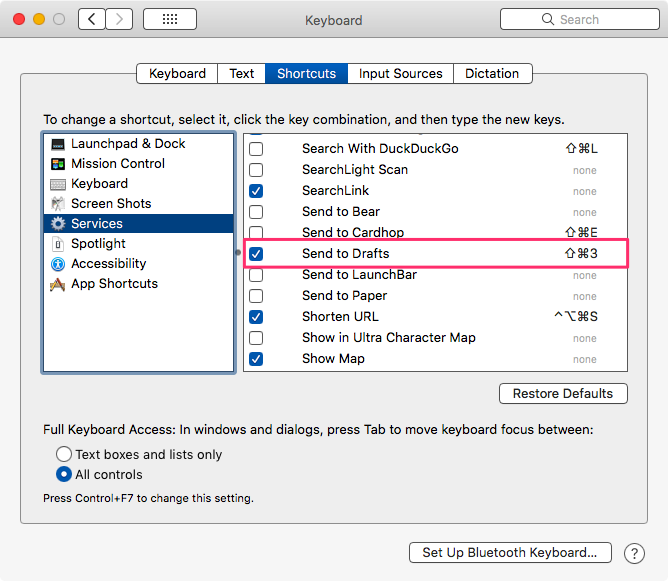Enable SearchLight Scan checkbox

click(256, 170)
